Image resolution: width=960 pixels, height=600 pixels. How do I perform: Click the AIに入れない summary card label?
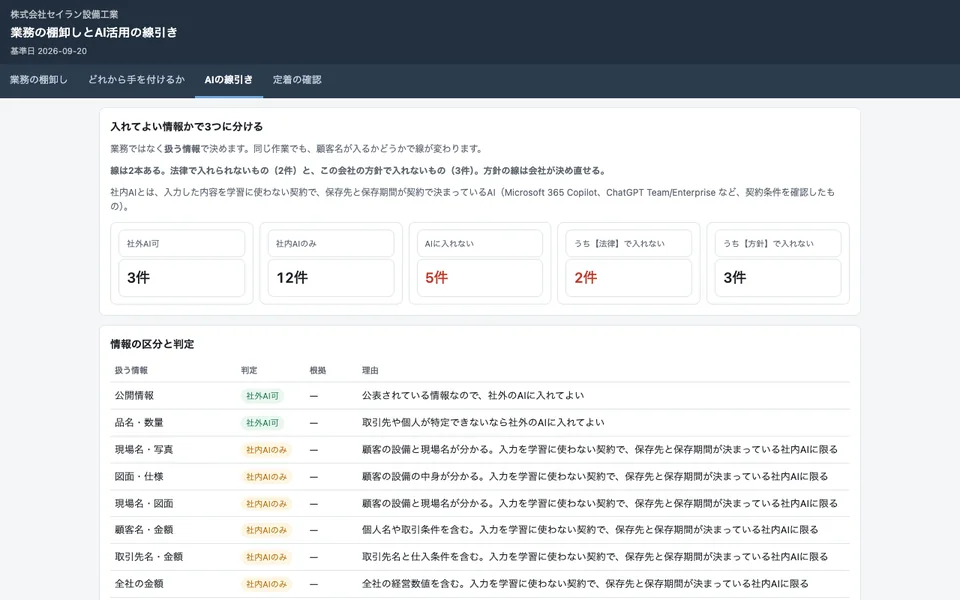pos(449,244)
